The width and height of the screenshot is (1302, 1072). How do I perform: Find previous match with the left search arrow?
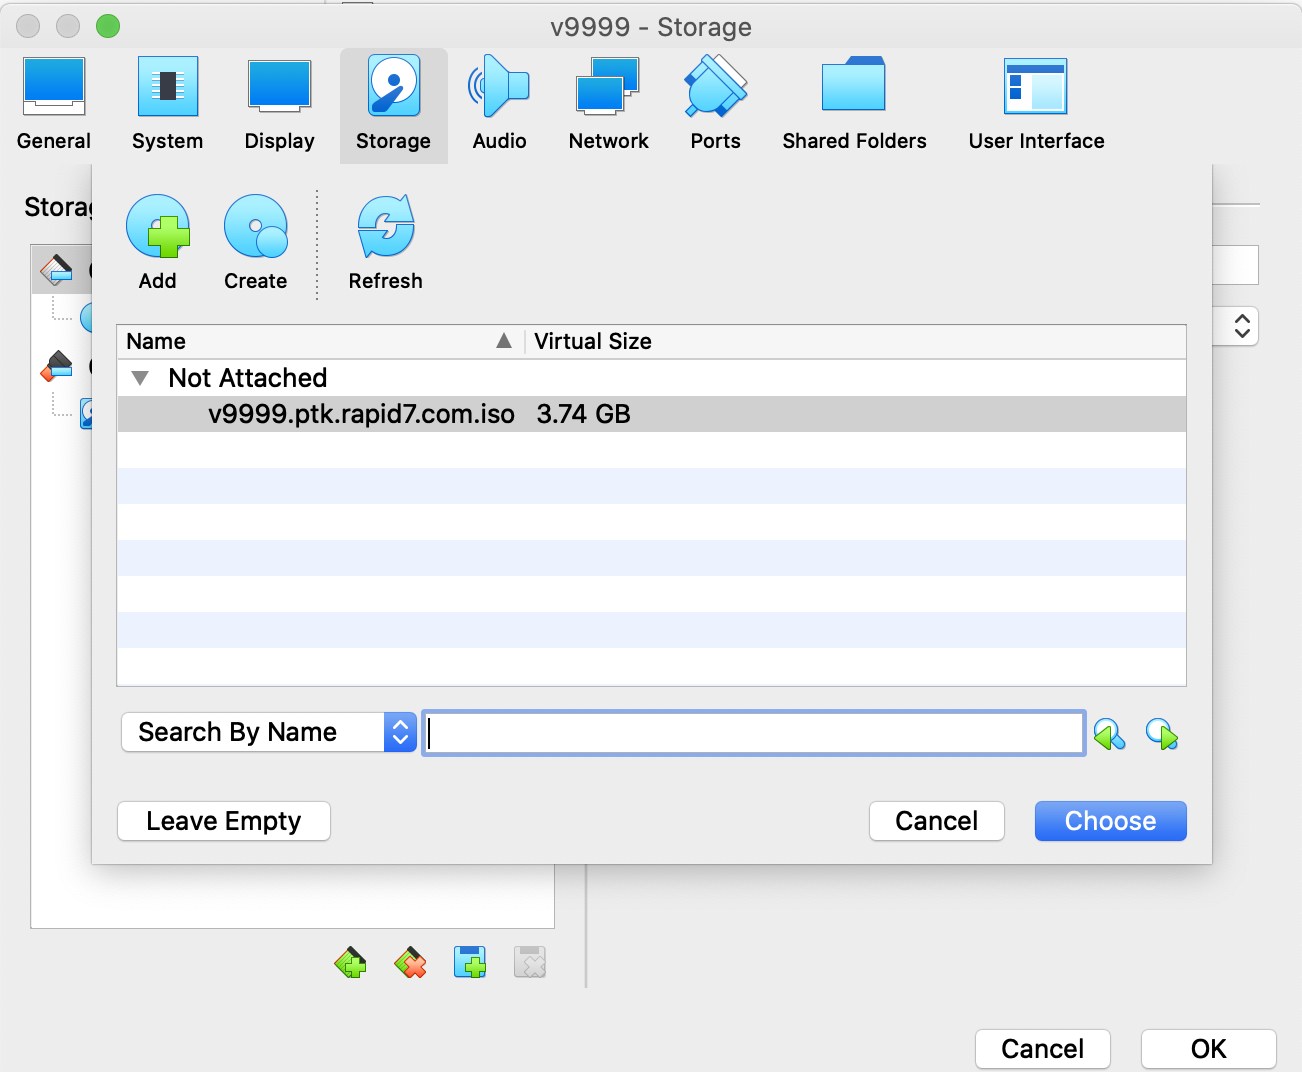(1109, 735)
